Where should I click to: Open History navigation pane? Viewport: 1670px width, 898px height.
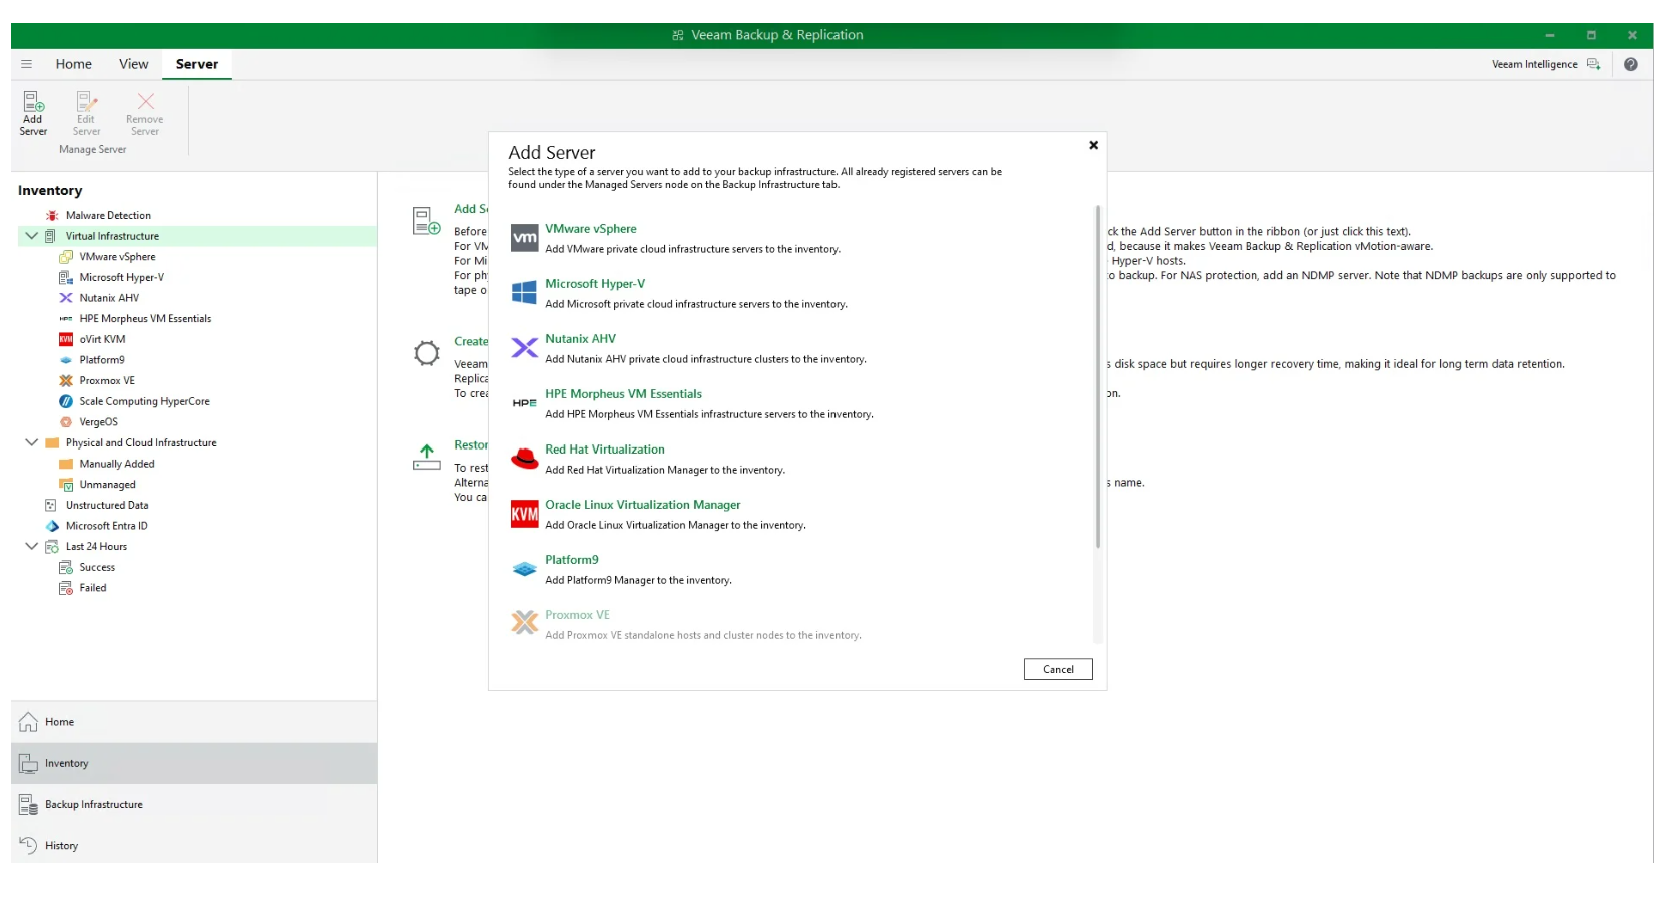(x=194, y=845)
